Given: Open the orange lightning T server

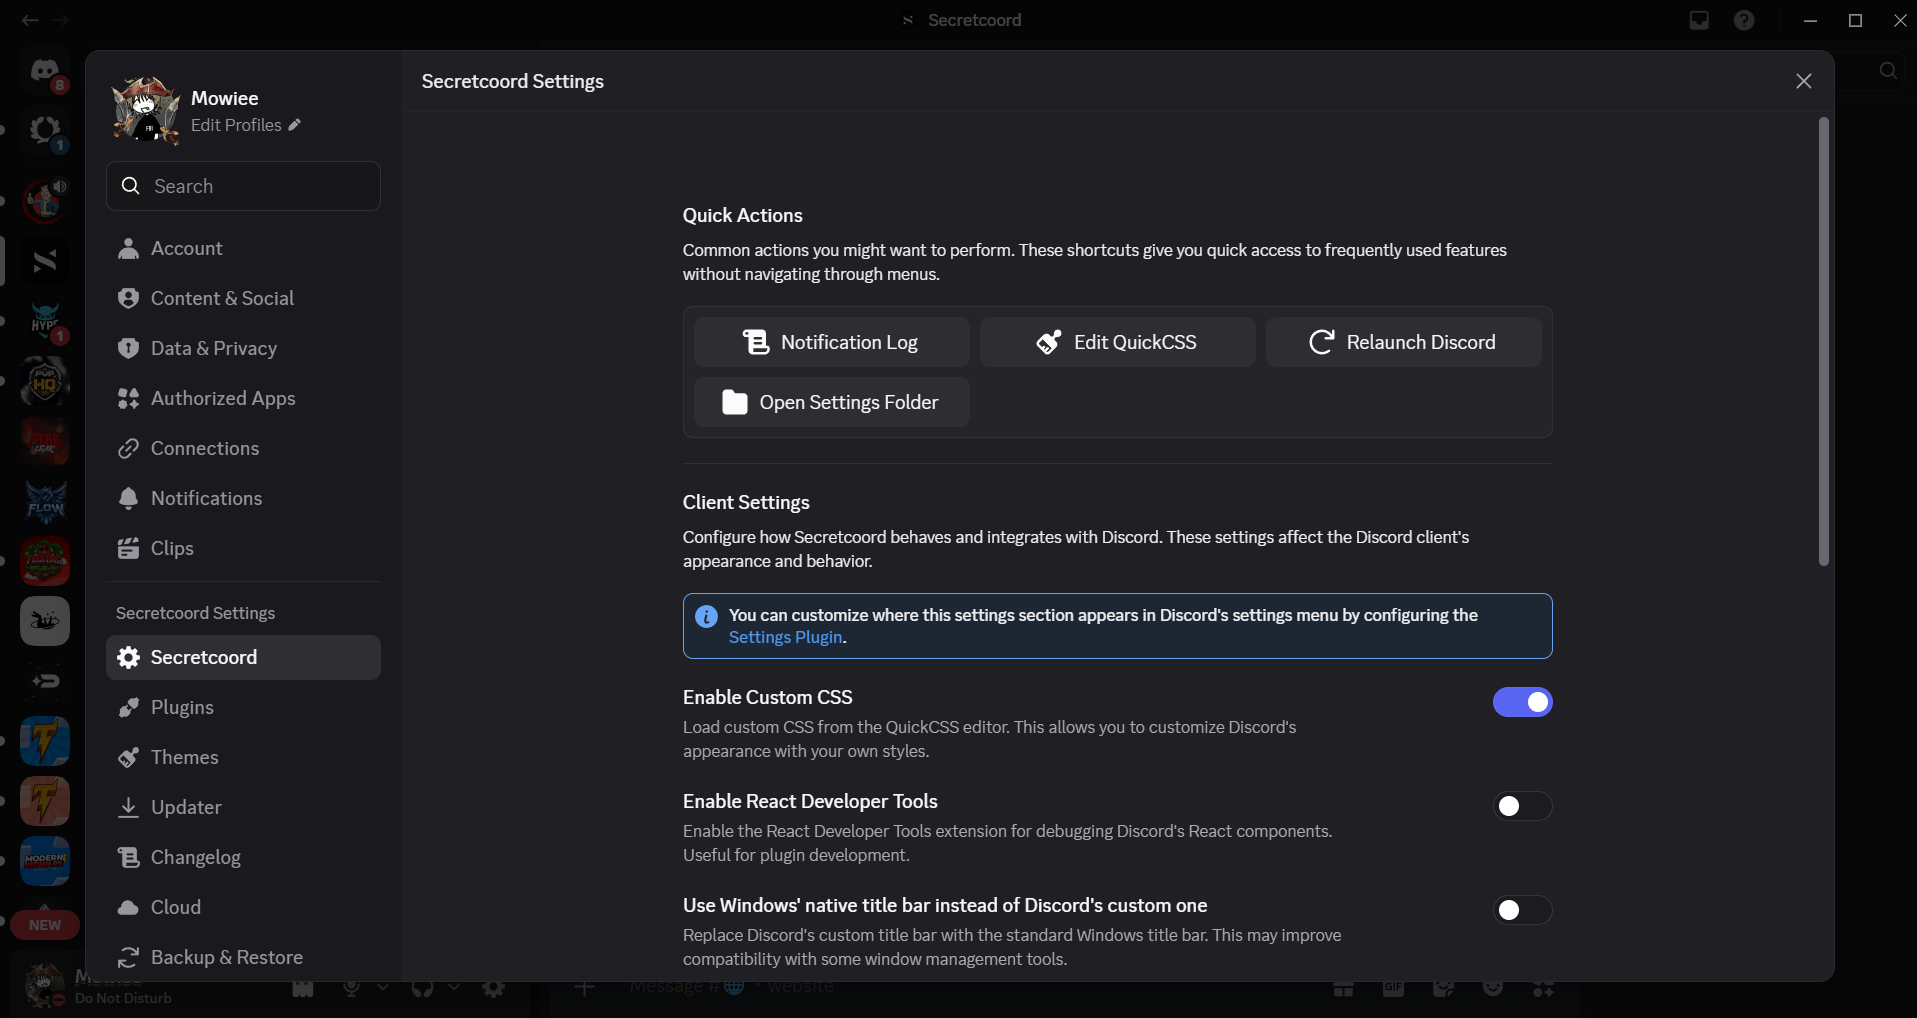Looking at the screenshot, I should [45, 801].
